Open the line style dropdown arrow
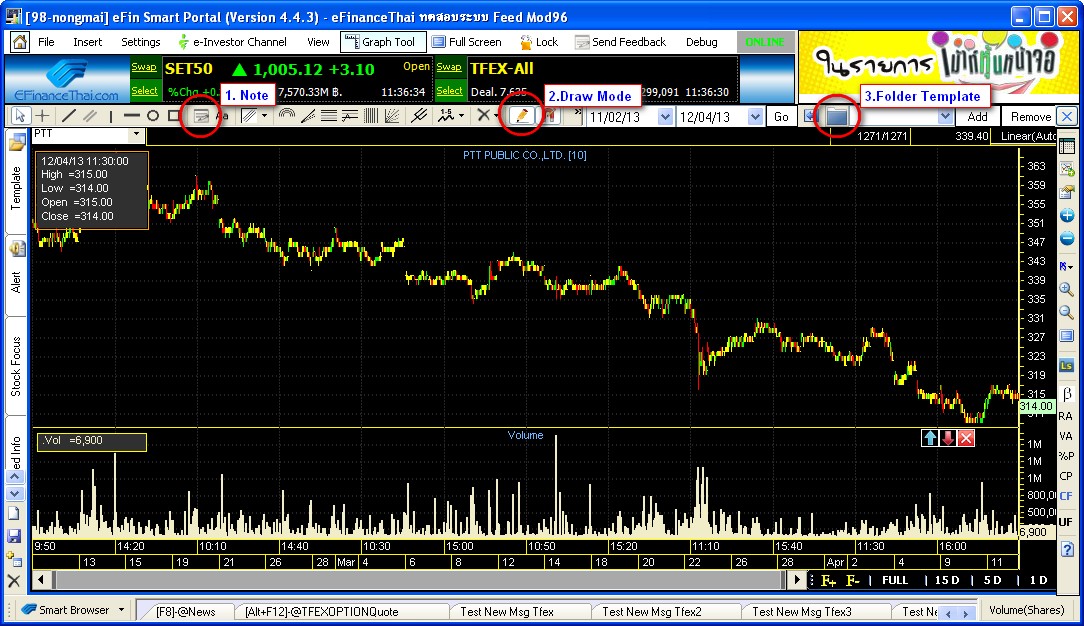Screen dimensions: 1084x626 coord(264,116)
